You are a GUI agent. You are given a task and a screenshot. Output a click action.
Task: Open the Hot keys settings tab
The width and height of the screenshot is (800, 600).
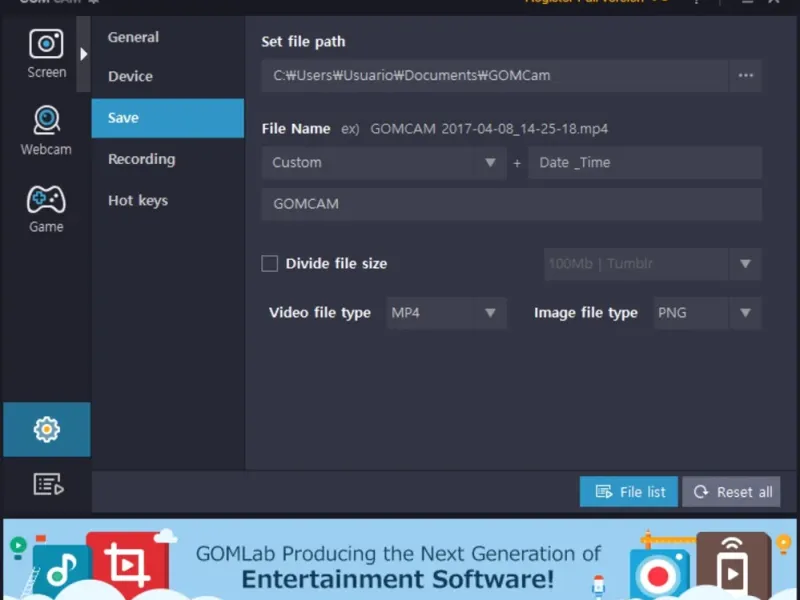138,201
